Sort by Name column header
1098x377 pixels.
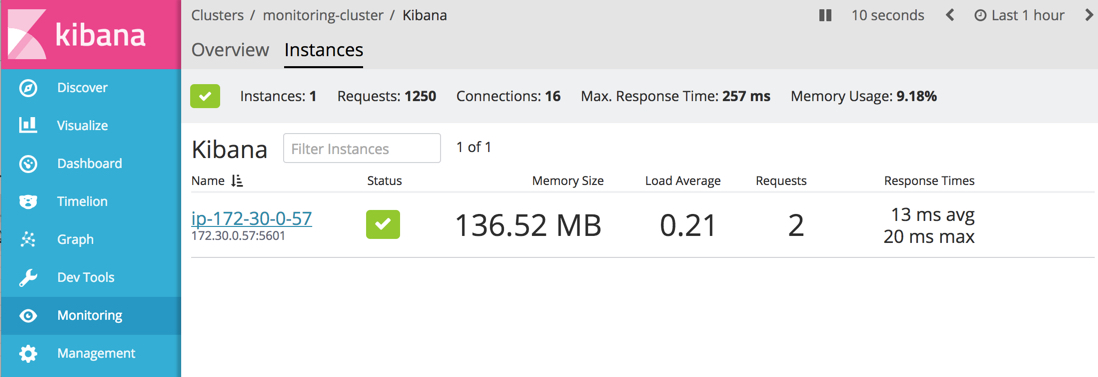click(x=208, y=181)
